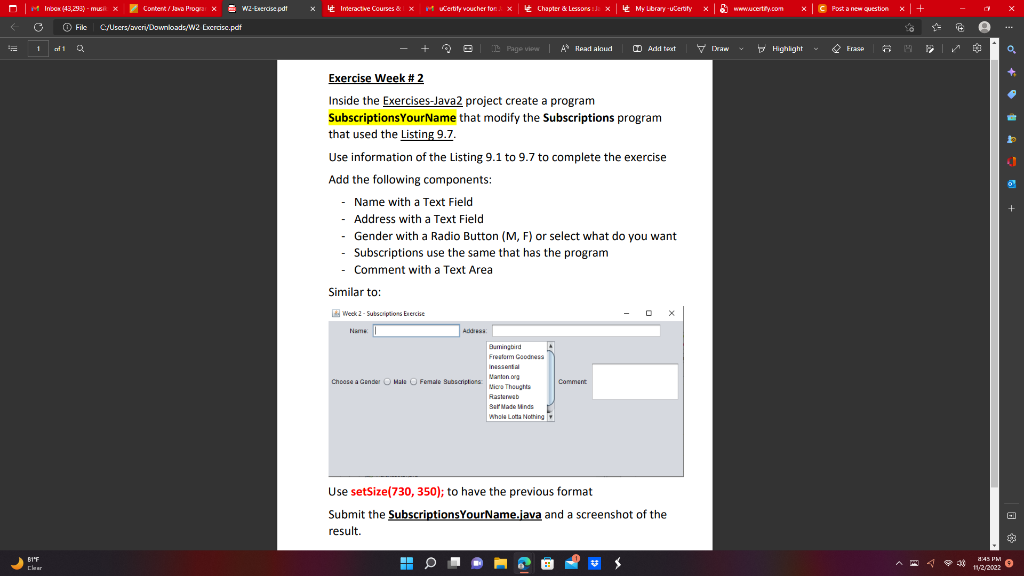
Task: Open Dropbox from the taskbar
Action: click(594, 563)
